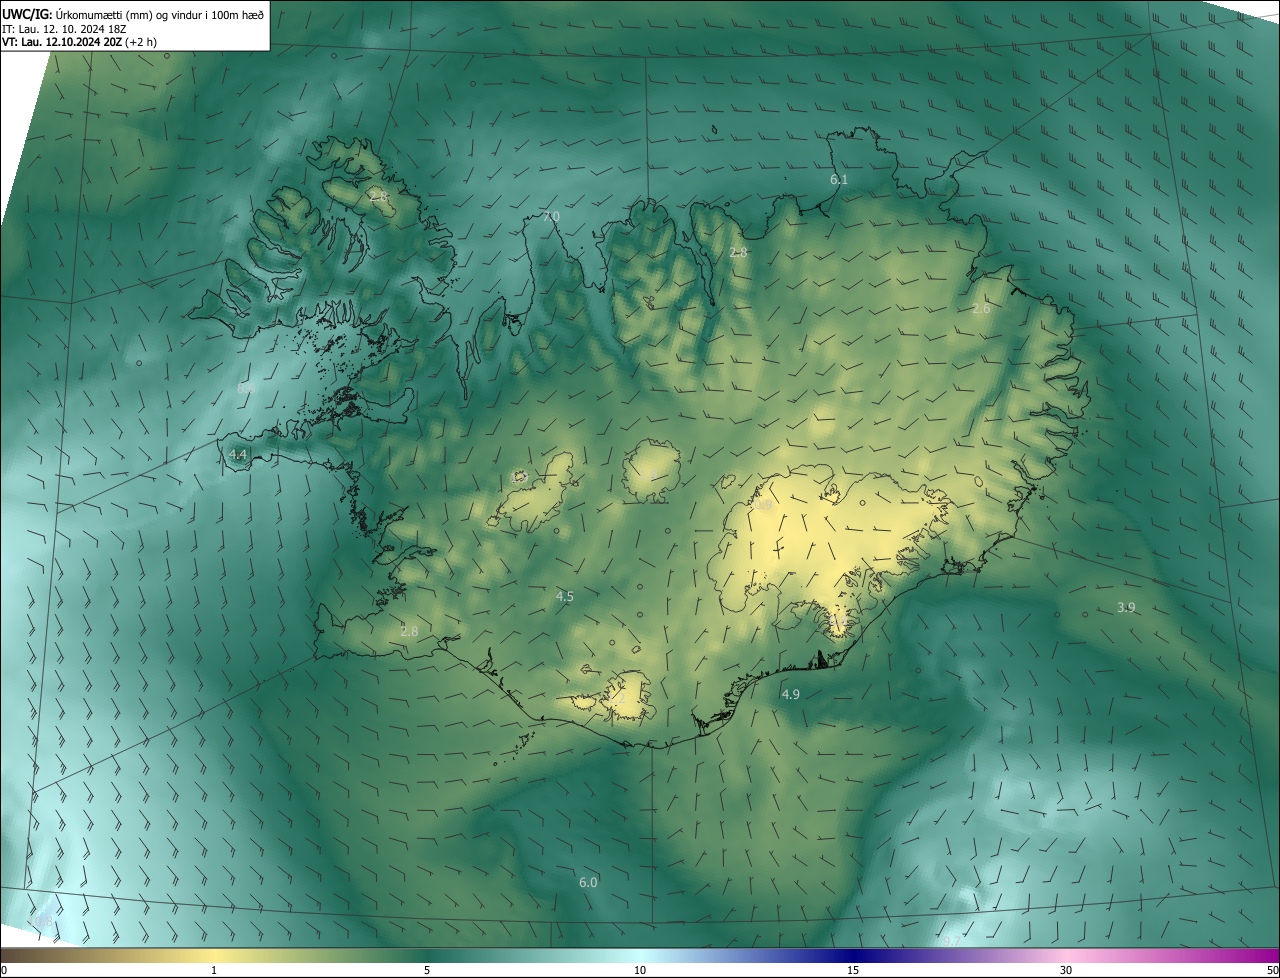The height and width of the screenshot is (978, 1280).
Task: Click tick label 0 on the color scale
Action: click(x=4, y=970)
